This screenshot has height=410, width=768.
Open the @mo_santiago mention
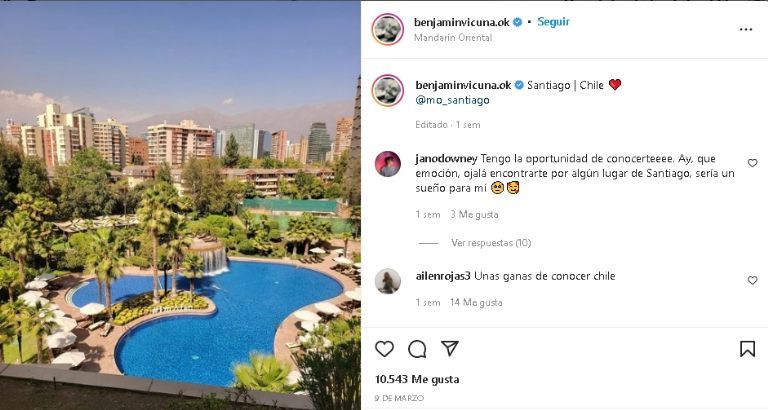(x=452, y=100)
